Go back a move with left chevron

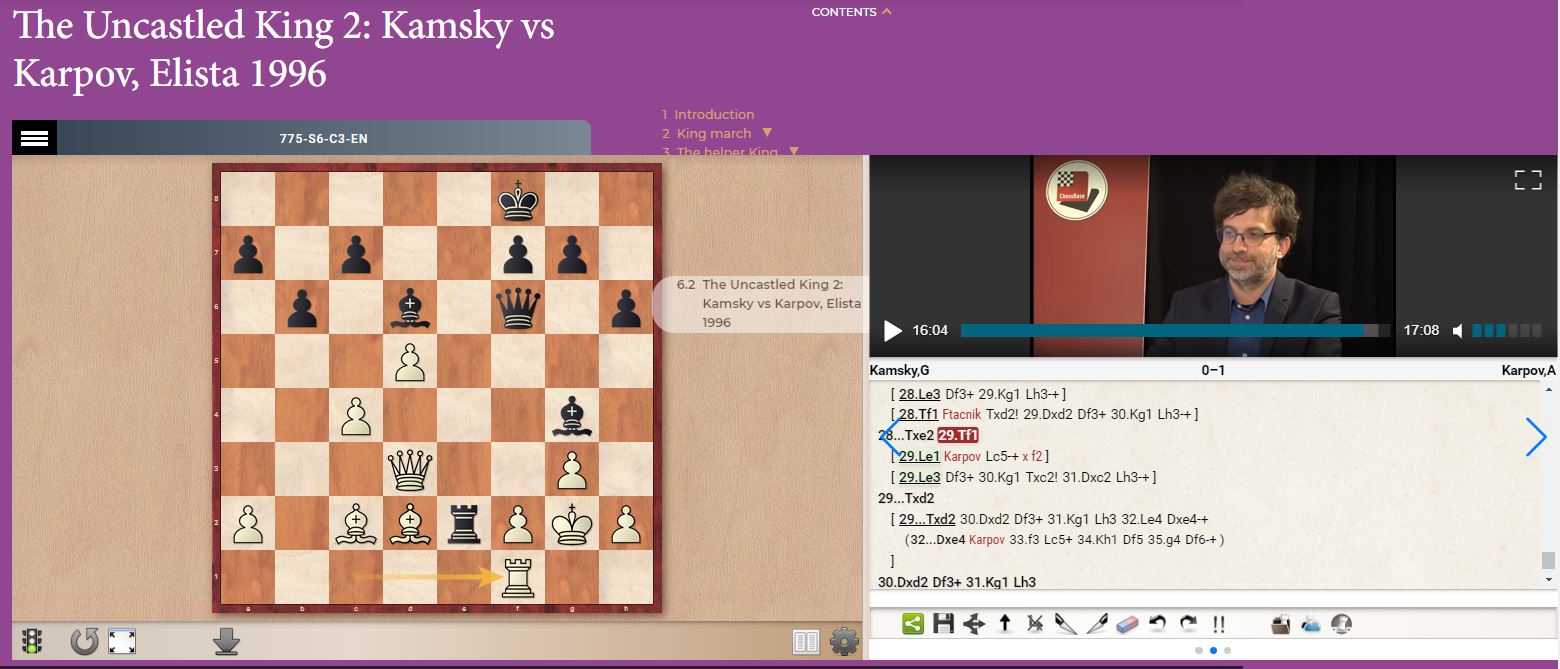point(890,437)
